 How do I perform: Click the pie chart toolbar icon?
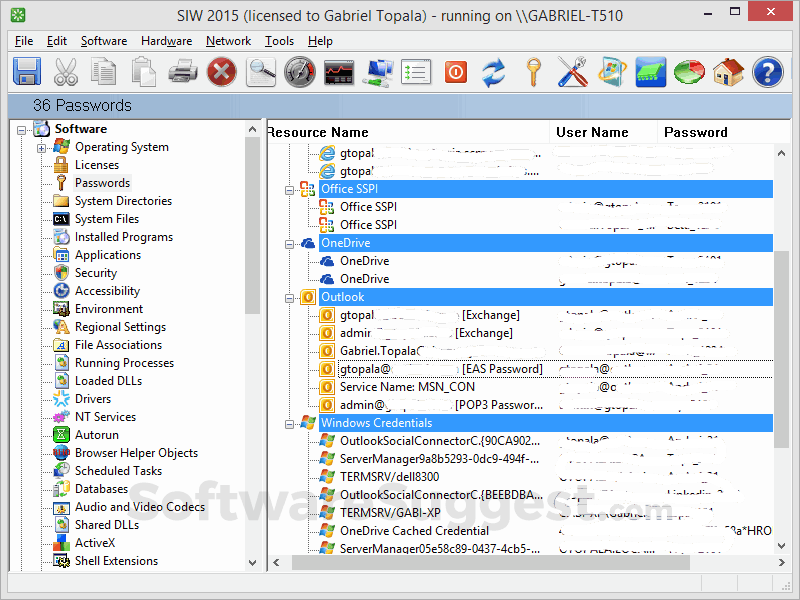(x=689, y=72)
